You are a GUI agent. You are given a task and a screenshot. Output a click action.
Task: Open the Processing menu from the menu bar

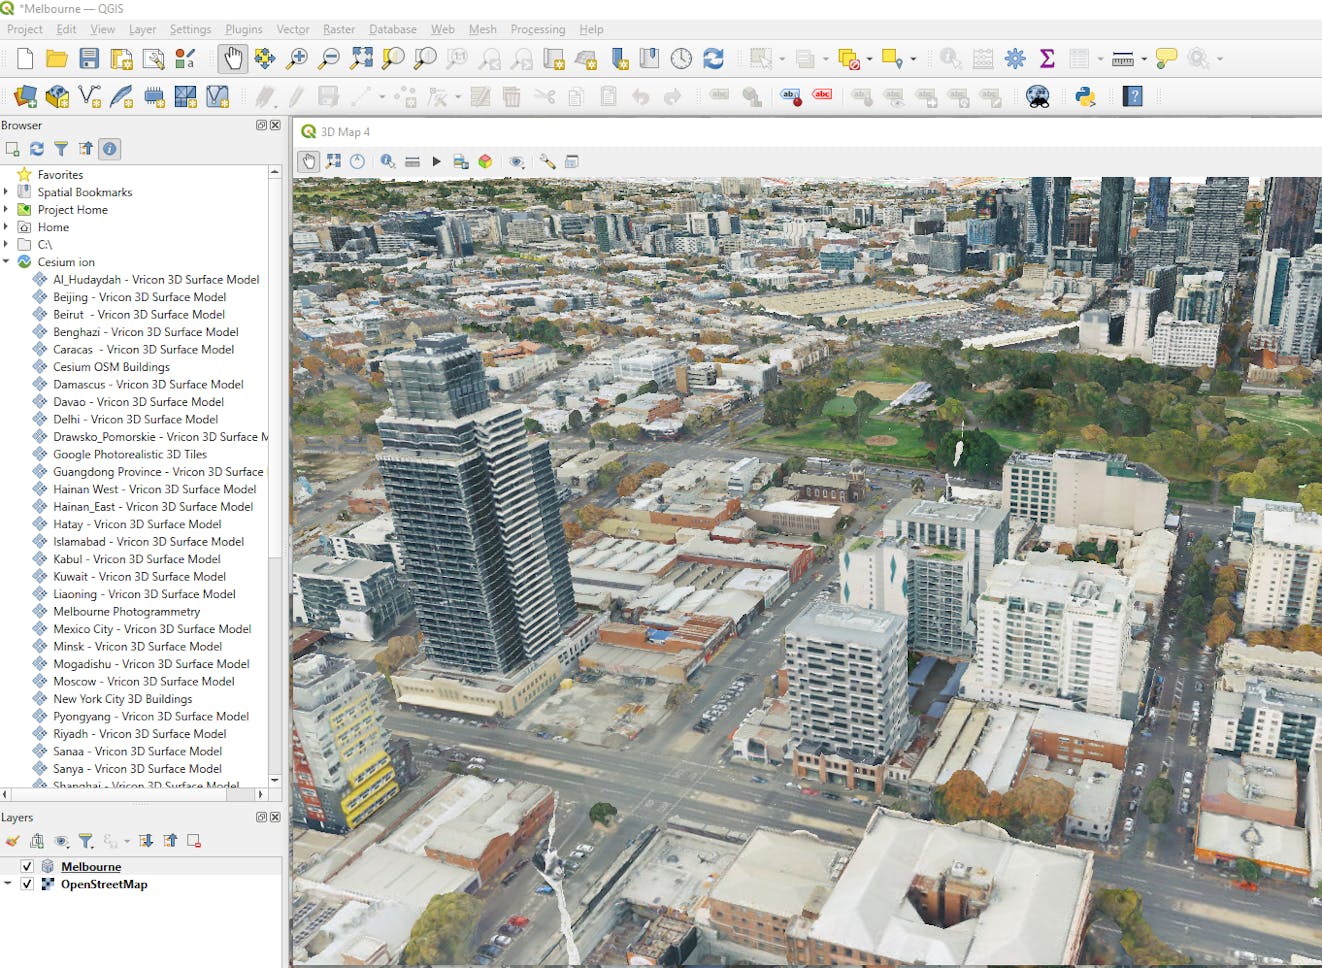[538, 29]
